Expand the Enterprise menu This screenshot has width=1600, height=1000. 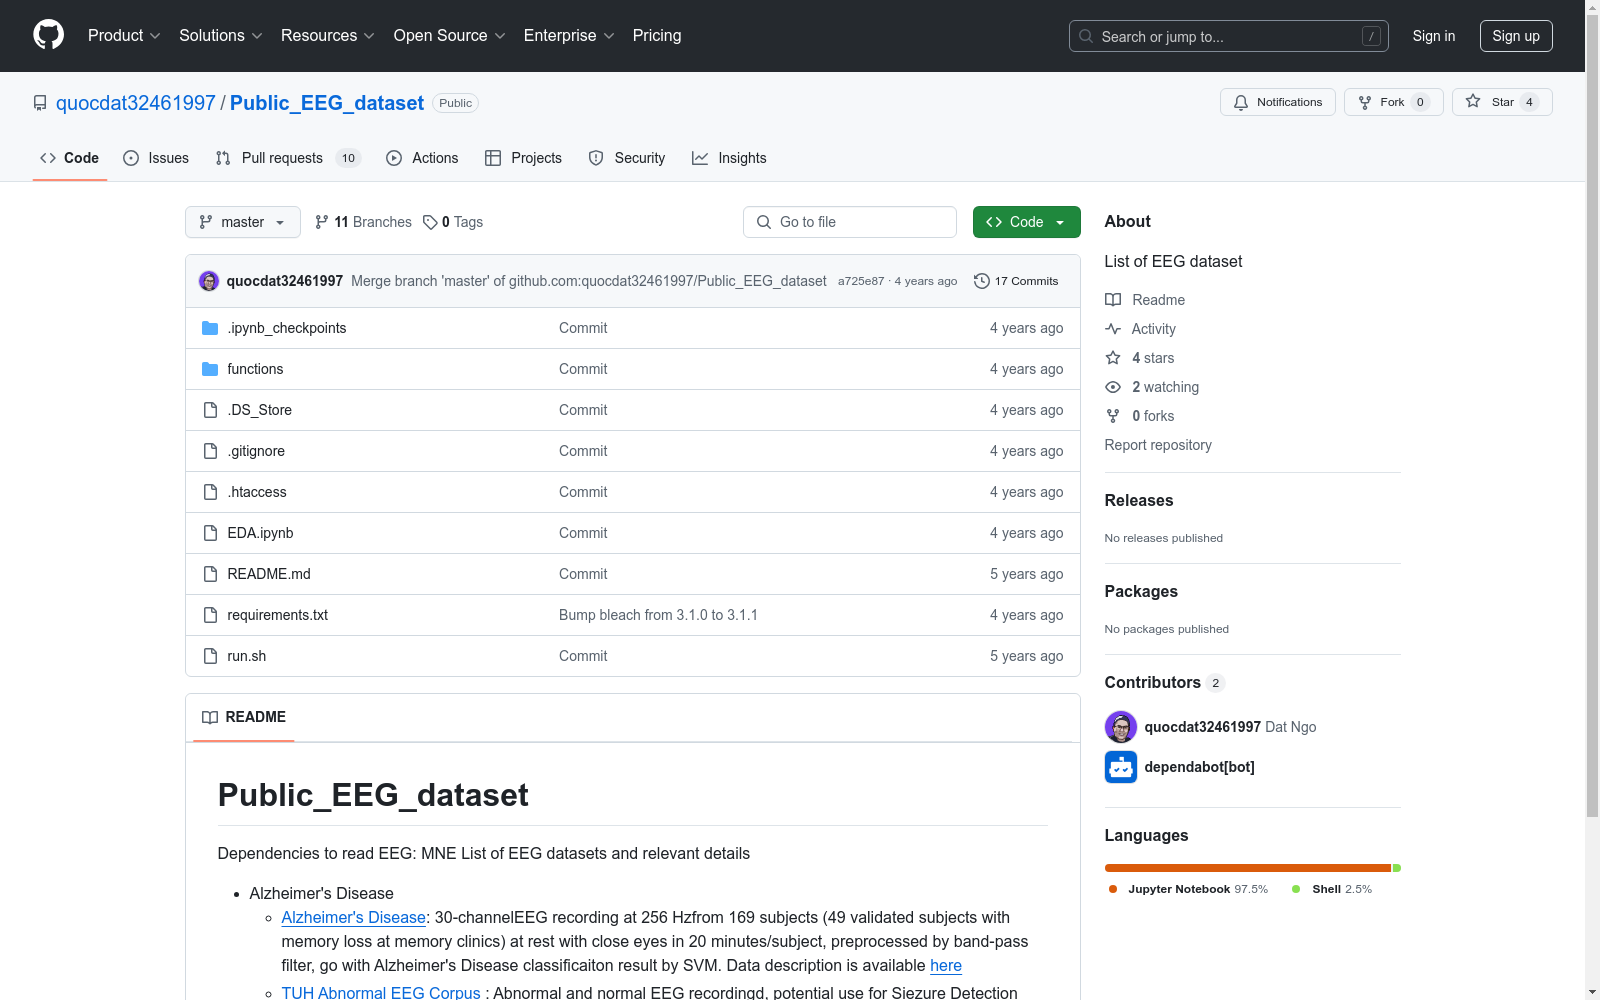tap(569, 35)
